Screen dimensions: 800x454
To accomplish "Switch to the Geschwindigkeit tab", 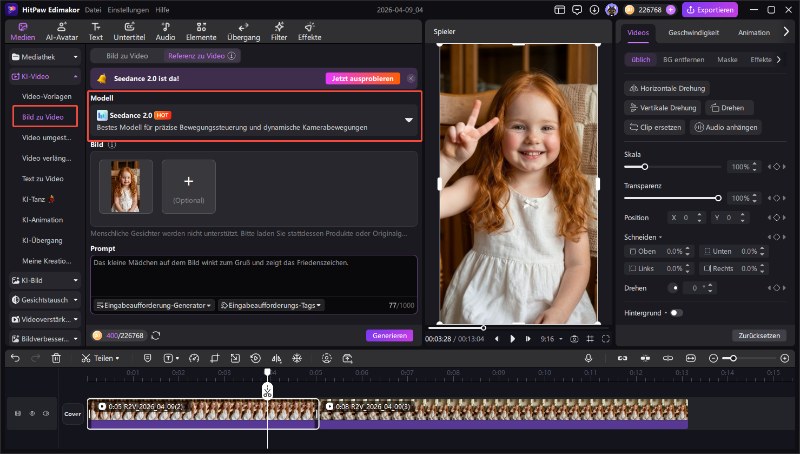I will coord(696,33).
